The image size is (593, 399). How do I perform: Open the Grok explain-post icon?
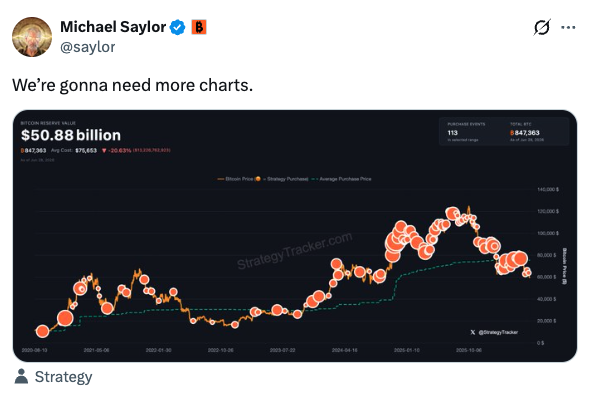(x=542, y=27)
